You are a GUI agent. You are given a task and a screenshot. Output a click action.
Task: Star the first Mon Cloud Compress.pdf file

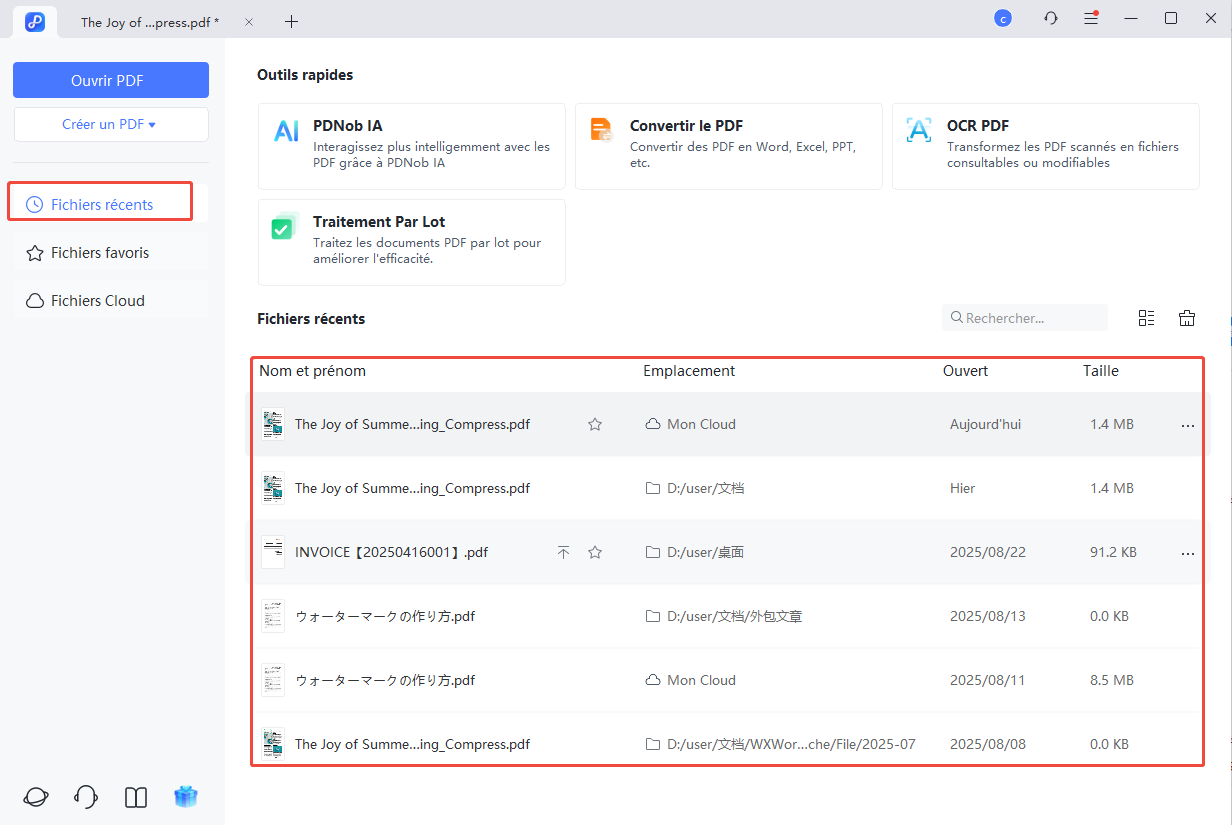pyautogui.click(x=595, y=424)
